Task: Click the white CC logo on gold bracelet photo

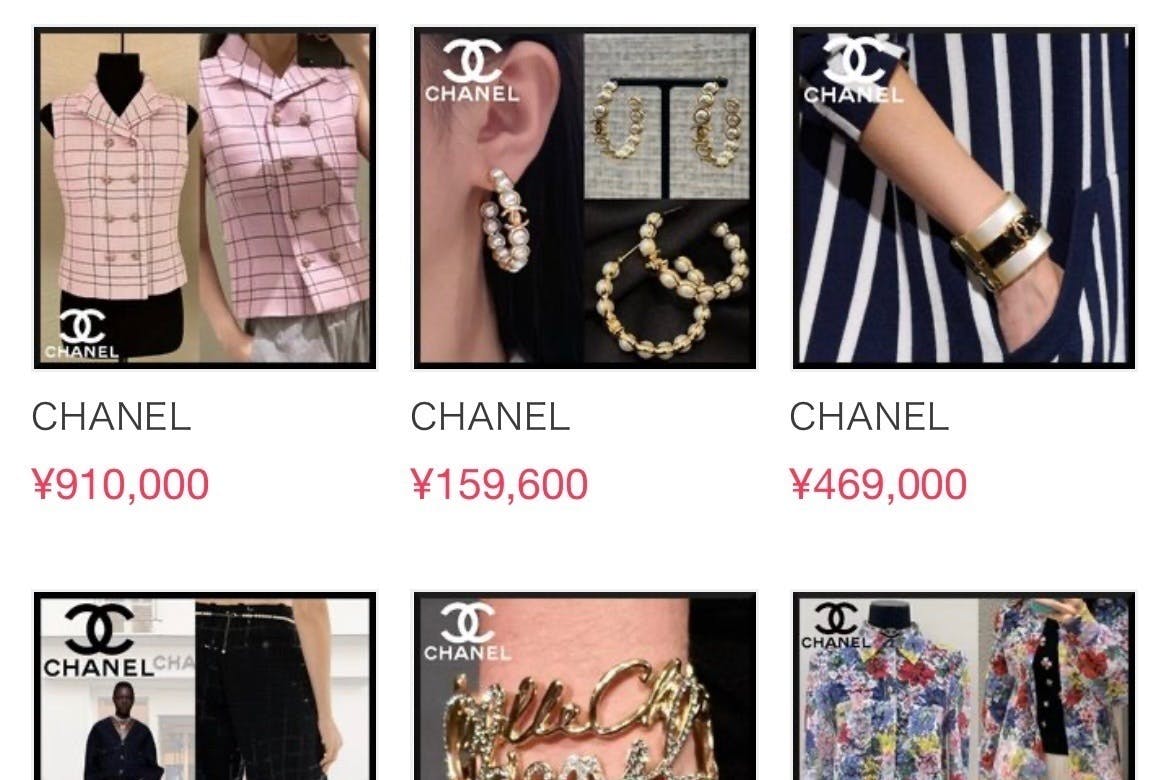Action: (x=467, y=631)
